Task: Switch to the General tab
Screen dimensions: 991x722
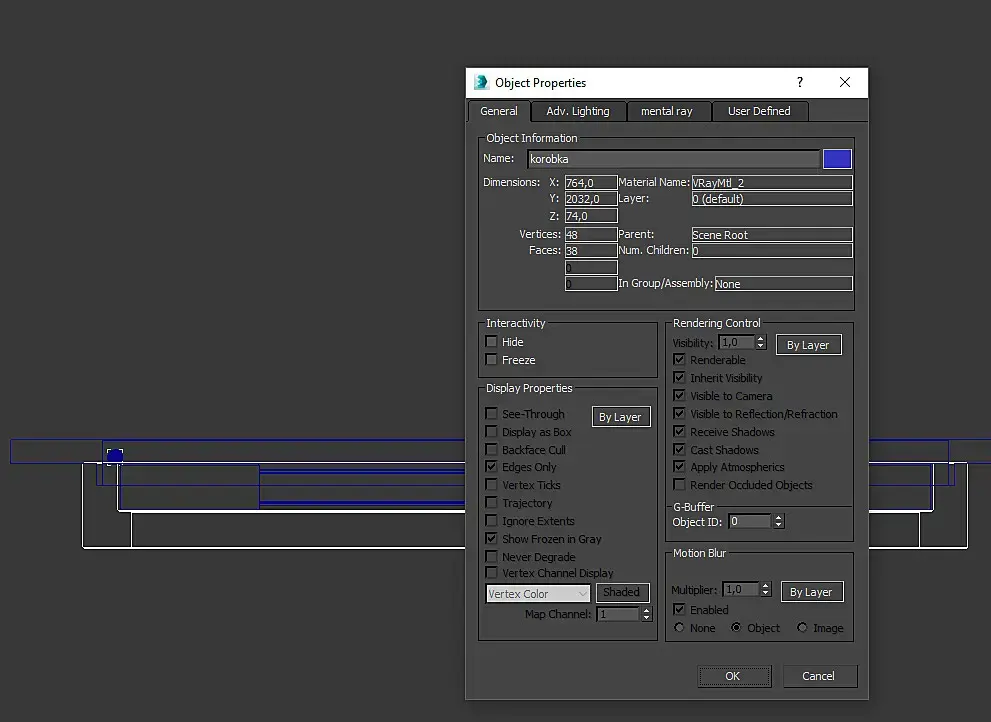Action: [499, 111]
